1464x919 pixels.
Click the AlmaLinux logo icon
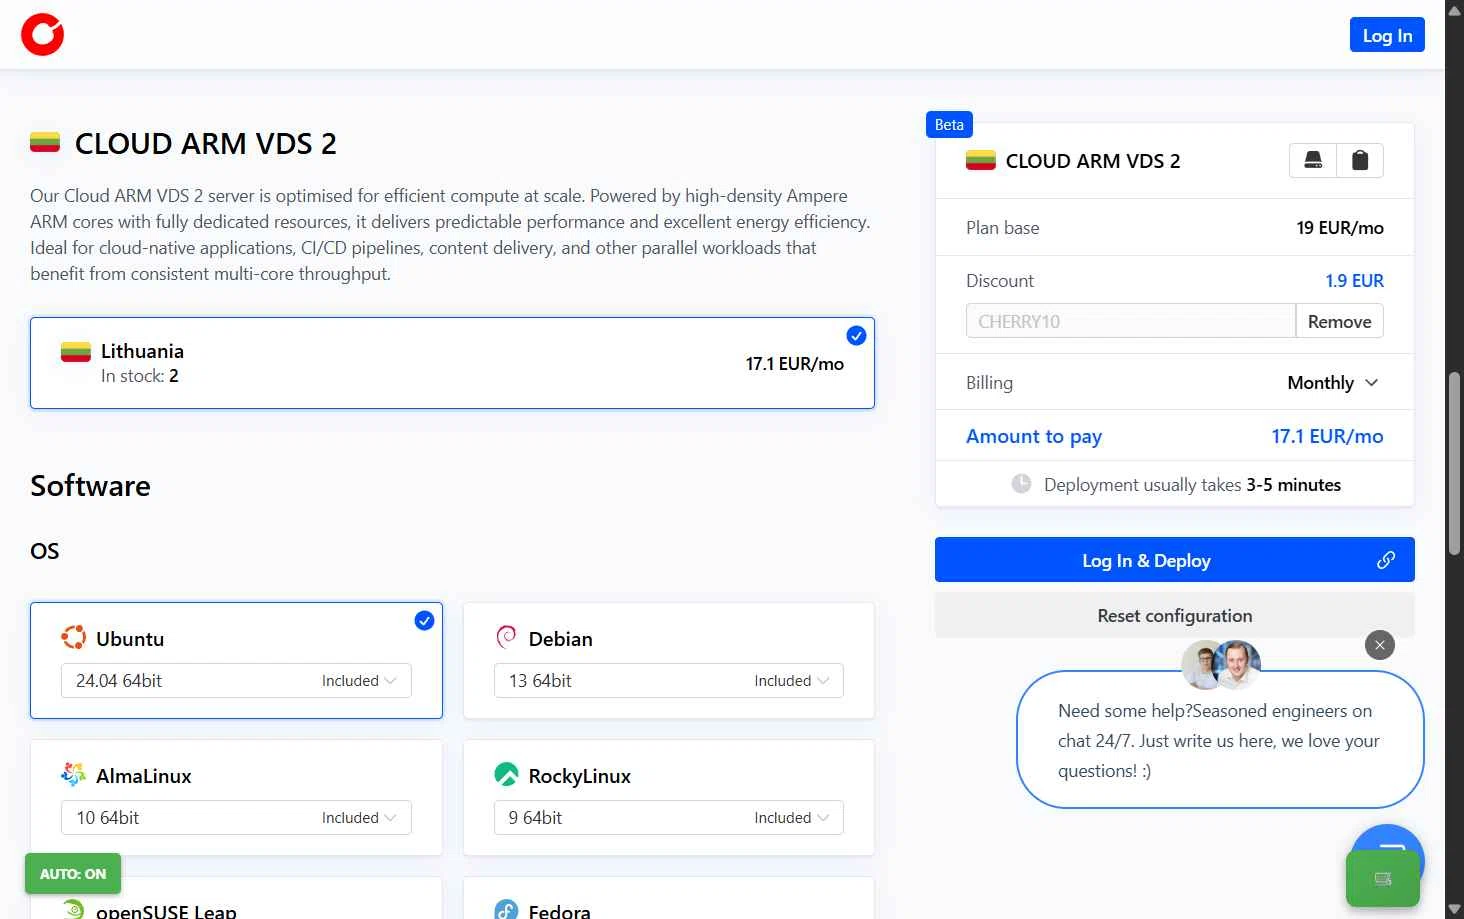(x=73, y=775)
